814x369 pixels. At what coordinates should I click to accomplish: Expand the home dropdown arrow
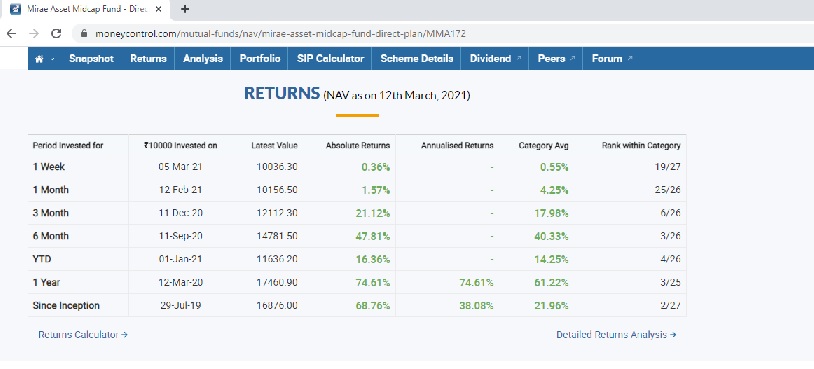[53, 59]
